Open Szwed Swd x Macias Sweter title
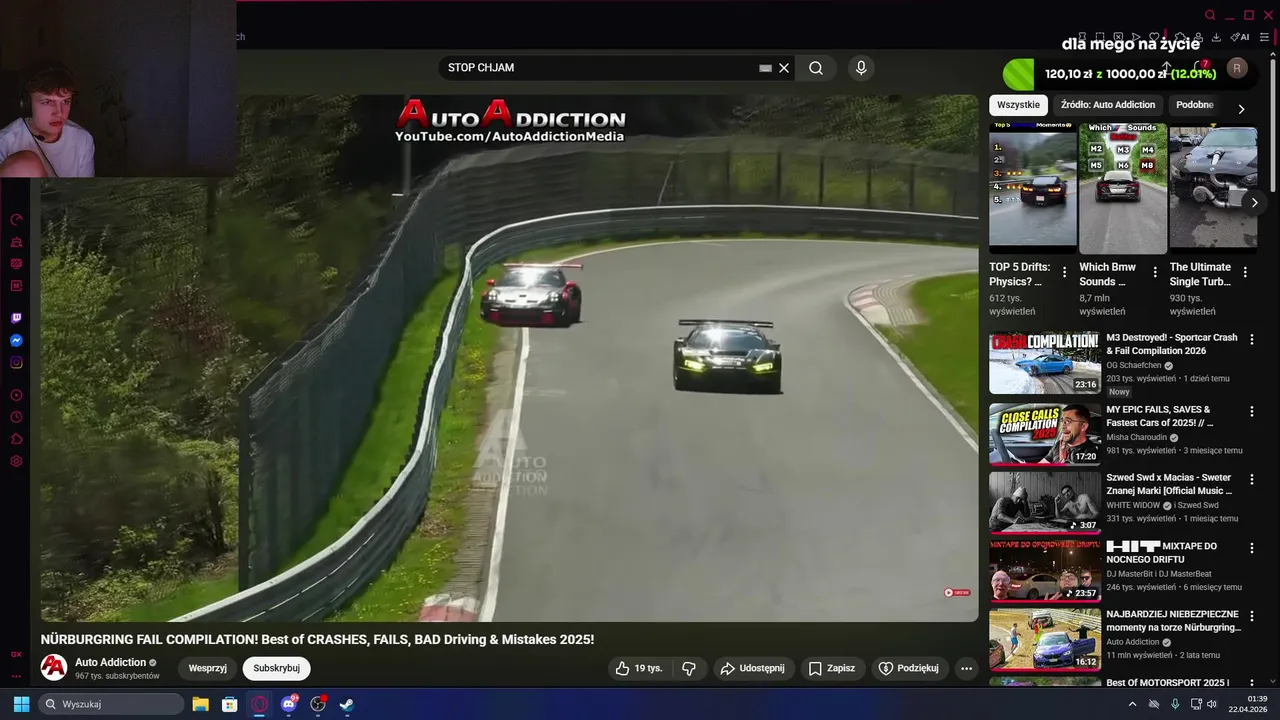 [x=1169, y=484]
